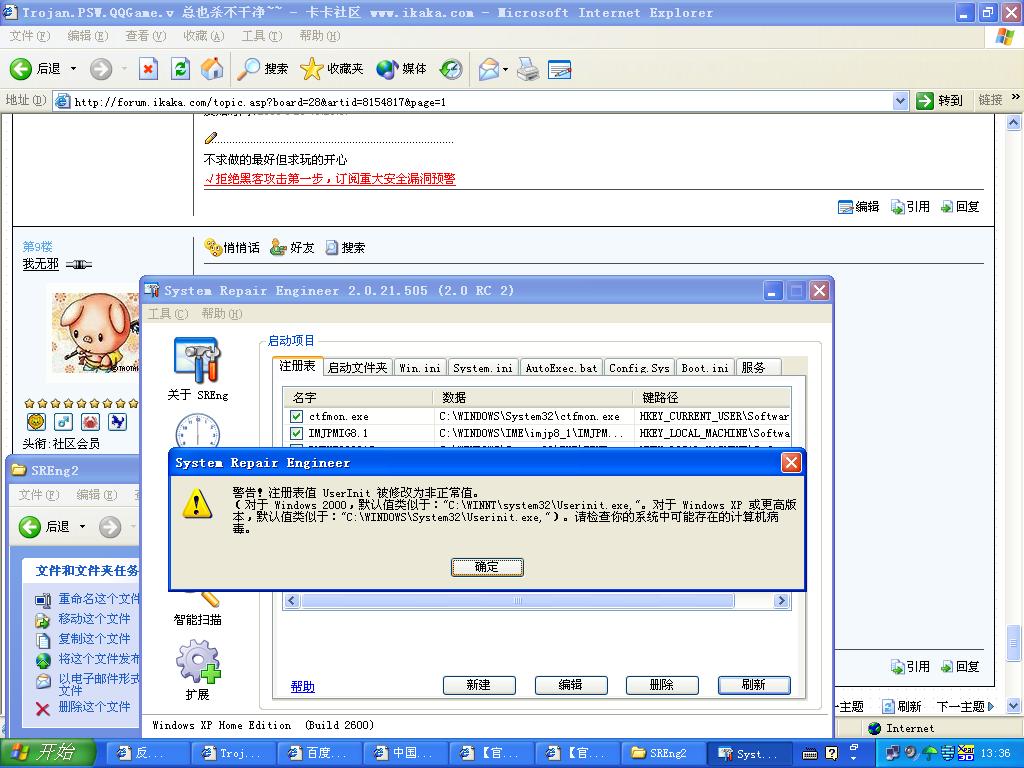Open IE 文件(F) menu
This screenshot has width=1024, height=768.
point(29,36)
